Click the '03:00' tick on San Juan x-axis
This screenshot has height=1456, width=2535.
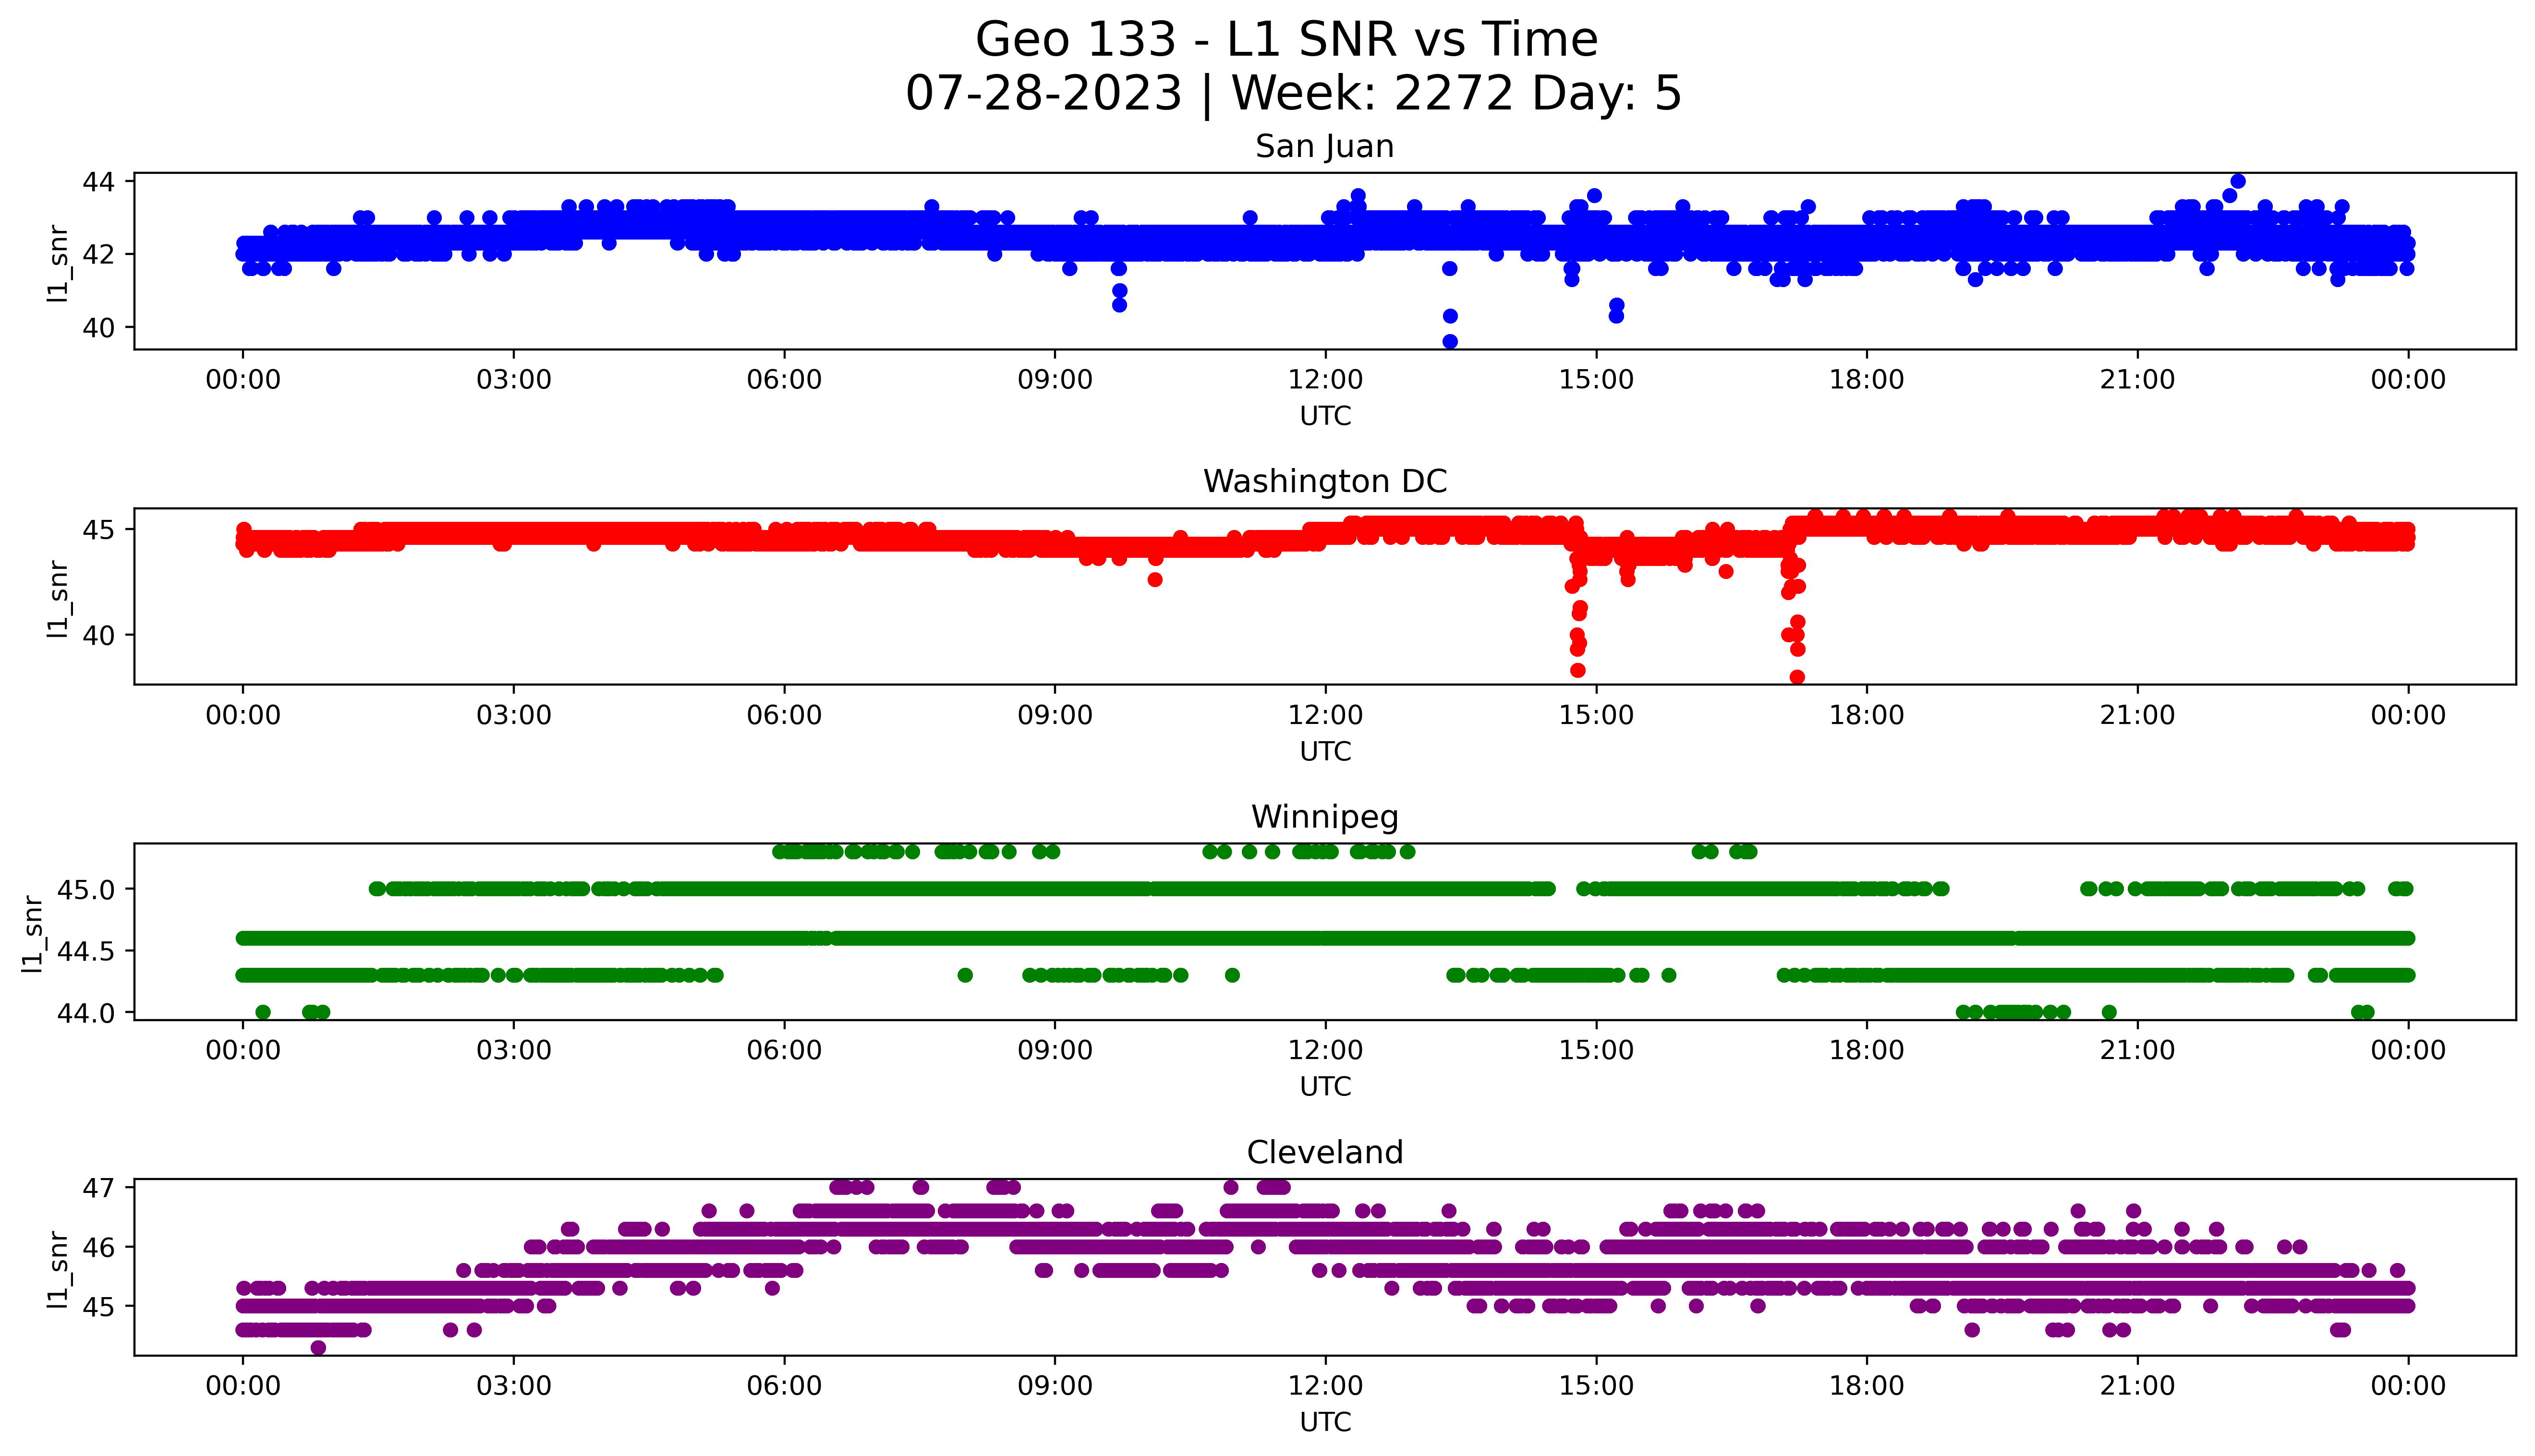click(x=514, y=380)
